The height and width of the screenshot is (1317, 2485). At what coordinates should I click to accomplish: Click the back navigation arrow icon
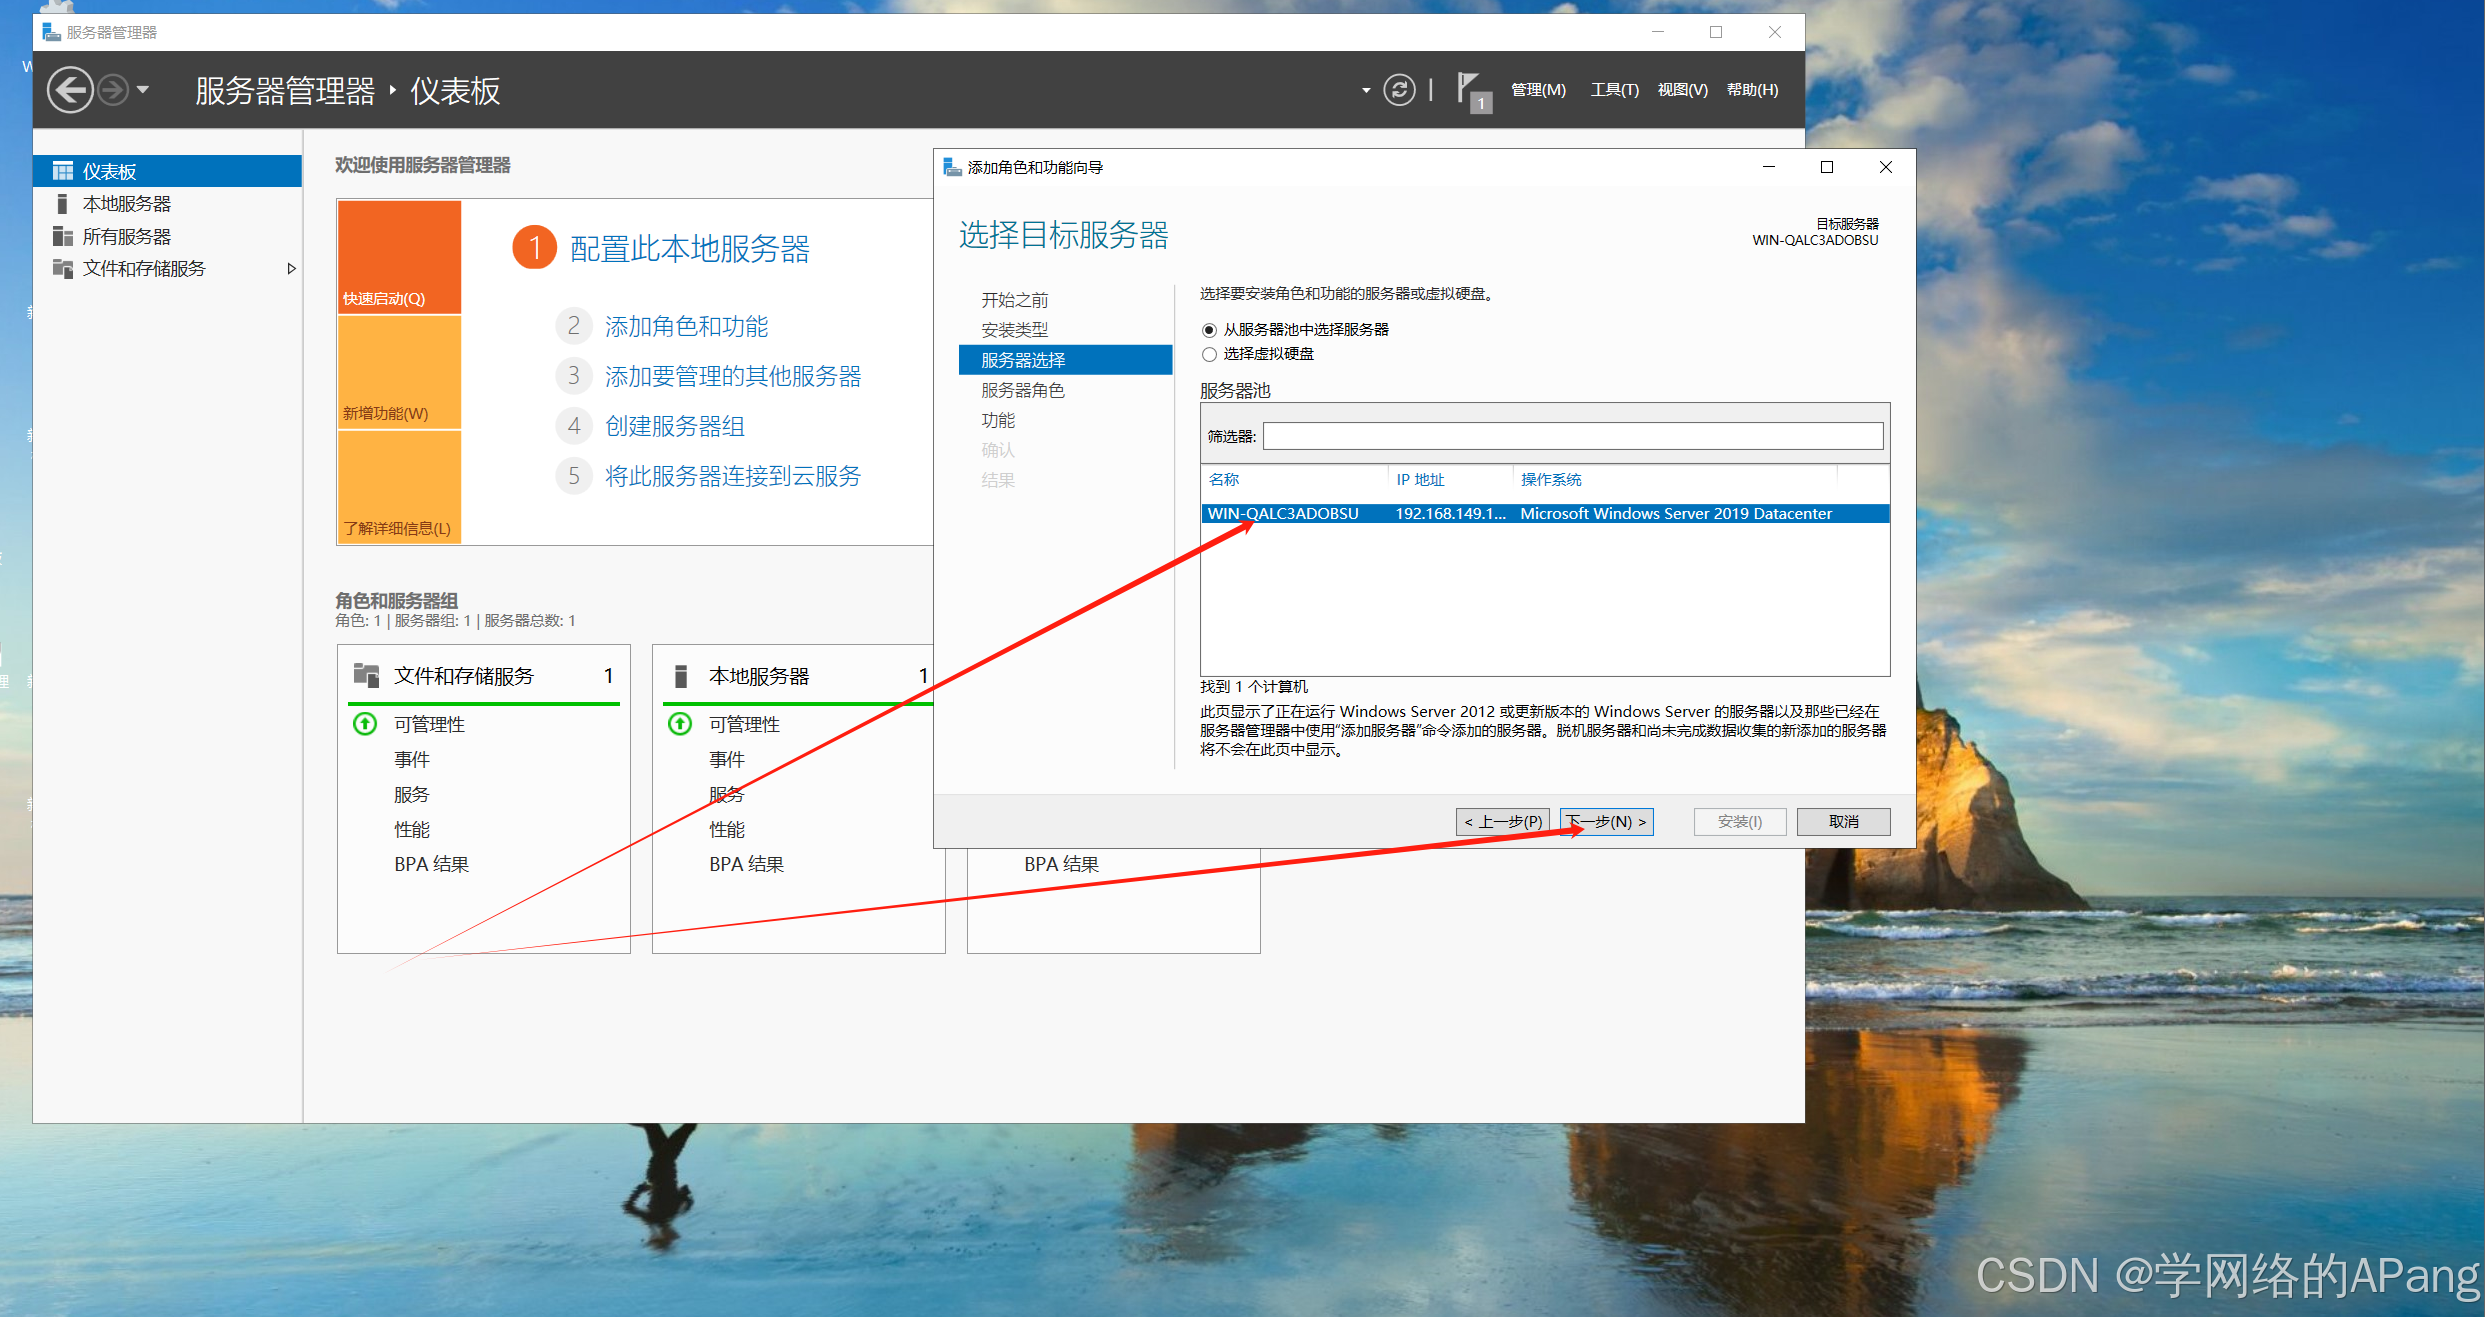point(69,90)
